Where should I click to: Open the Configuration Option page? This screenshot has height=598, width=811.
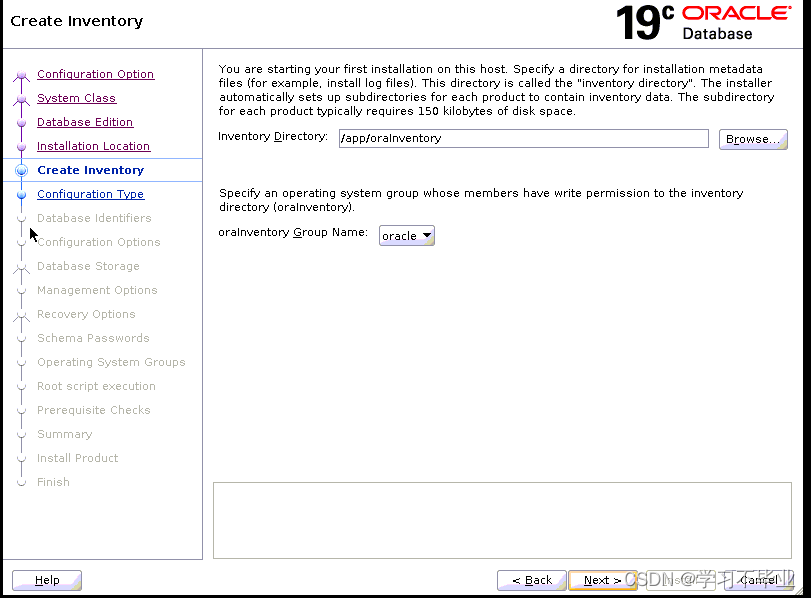[x=95, y=74]
